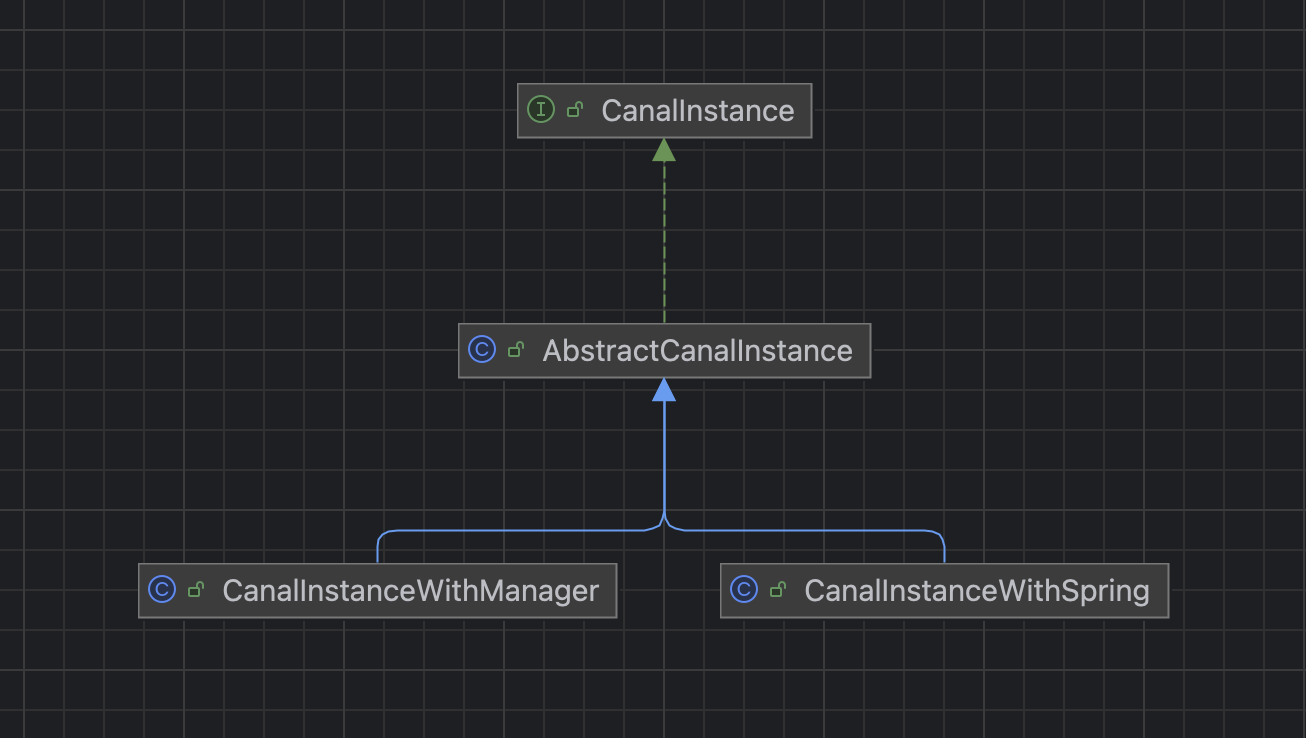Click the visibility lock icon on AbstractCanalInstance
This screenshot has height=738, width=1306.
click(x=516, y=350)
